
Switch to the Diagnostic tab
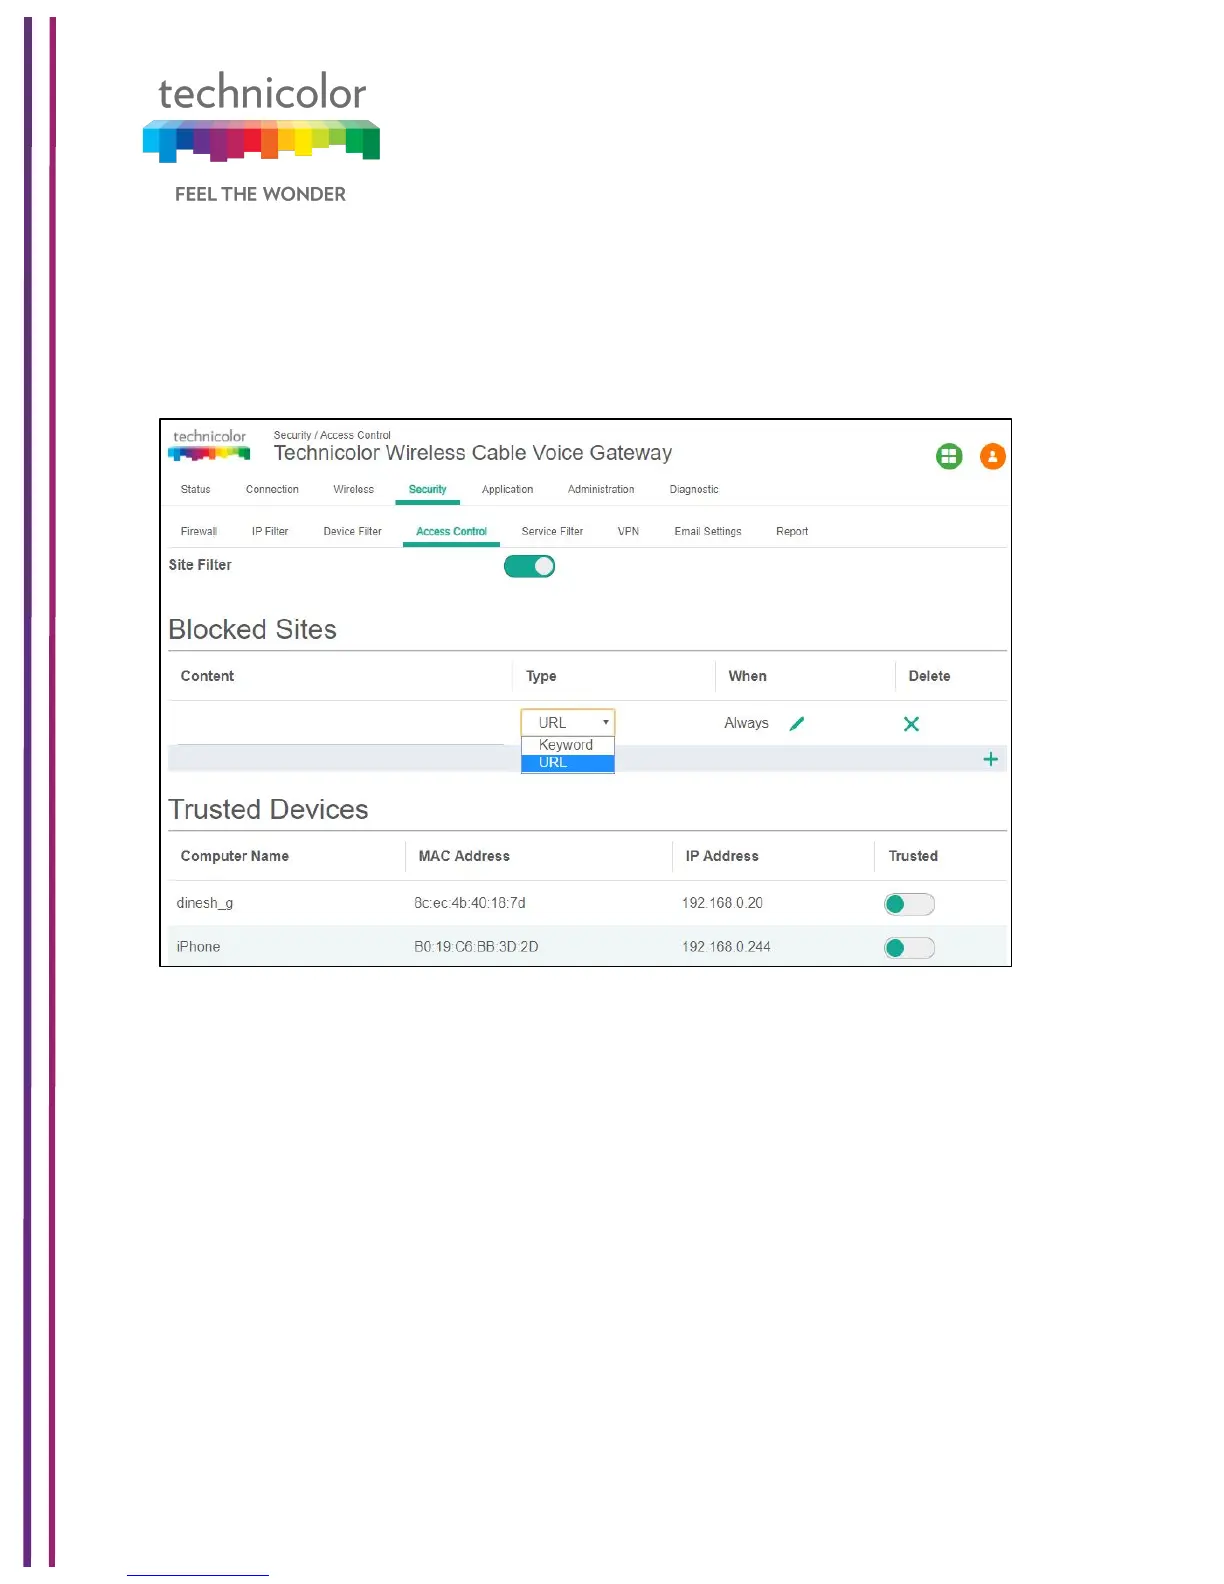(x=694, y=489)
